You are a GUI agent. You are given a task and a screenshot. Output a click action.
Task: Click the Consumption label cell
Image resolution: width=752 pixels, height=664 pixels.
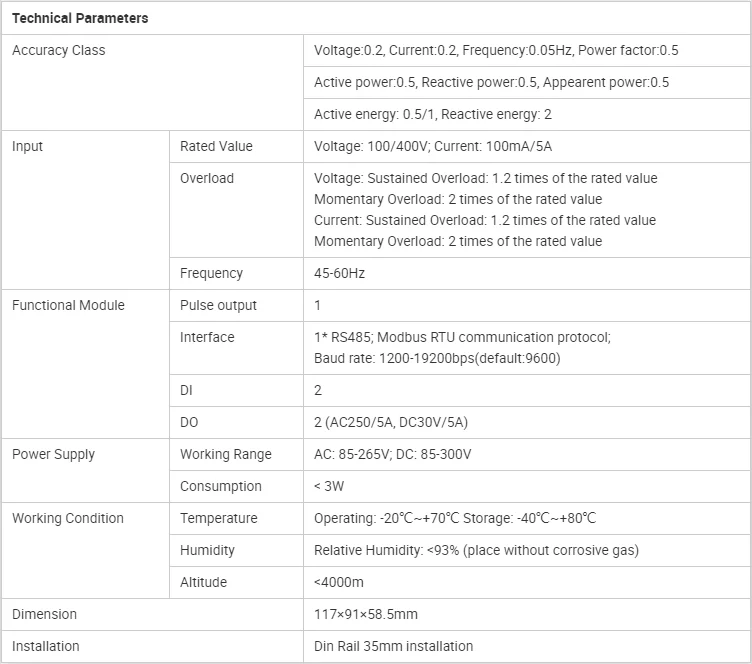pos(221,486)
